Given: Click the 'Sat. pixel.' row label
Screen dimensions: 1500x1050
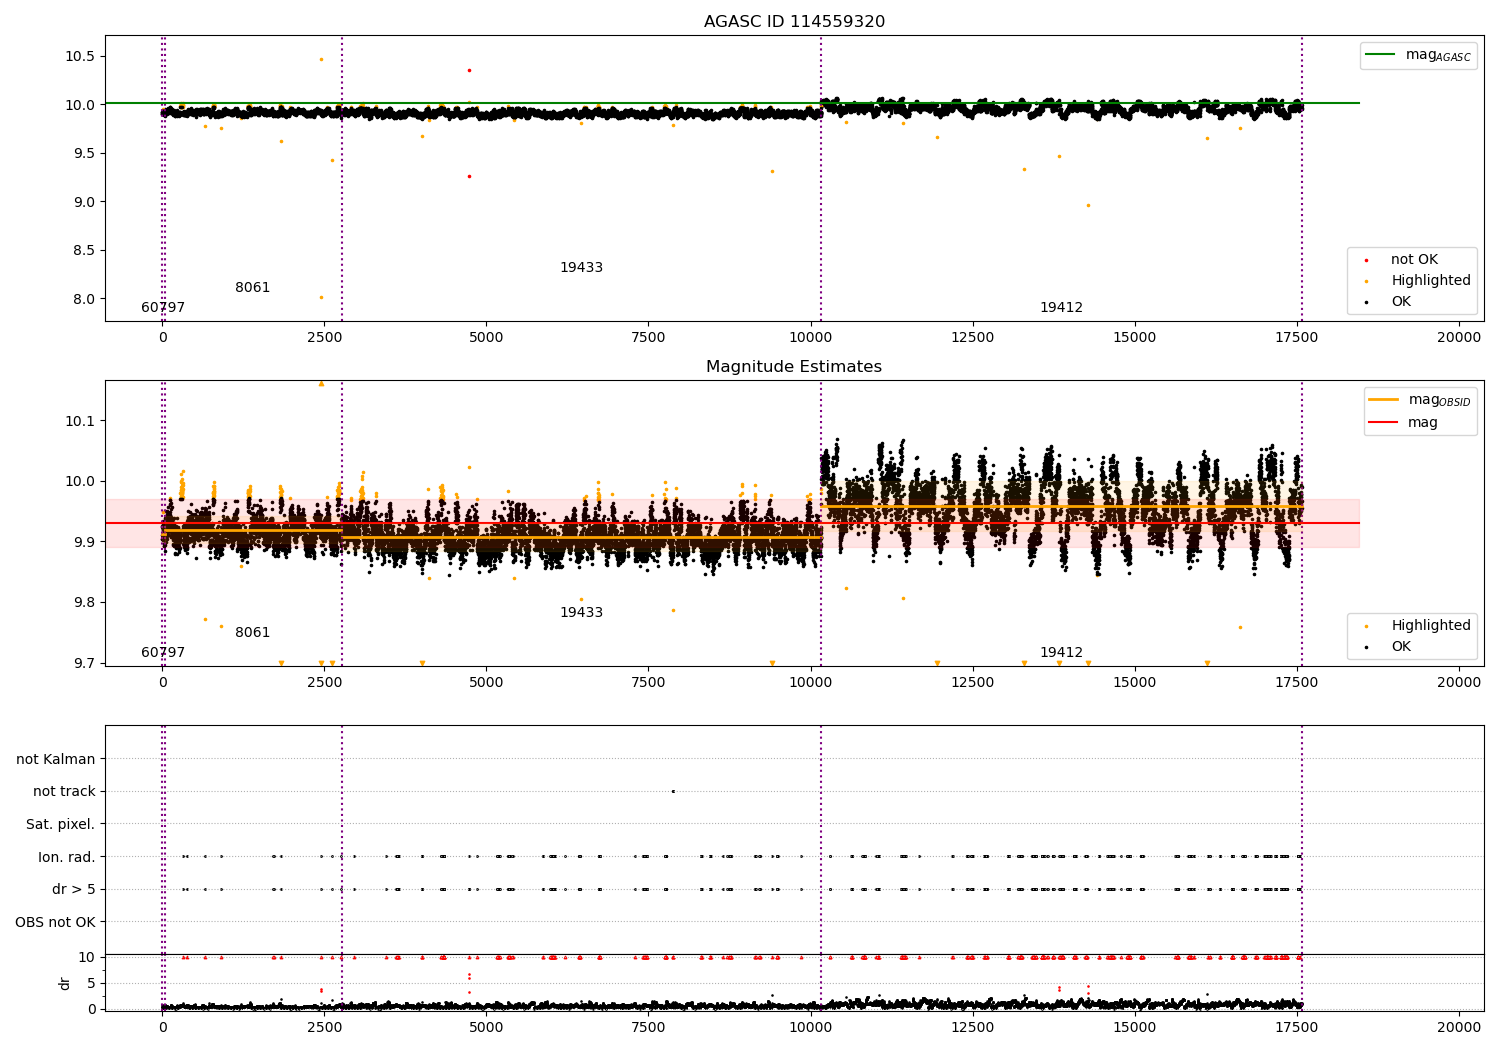Looking at the screenshot, I should point(60,825).
